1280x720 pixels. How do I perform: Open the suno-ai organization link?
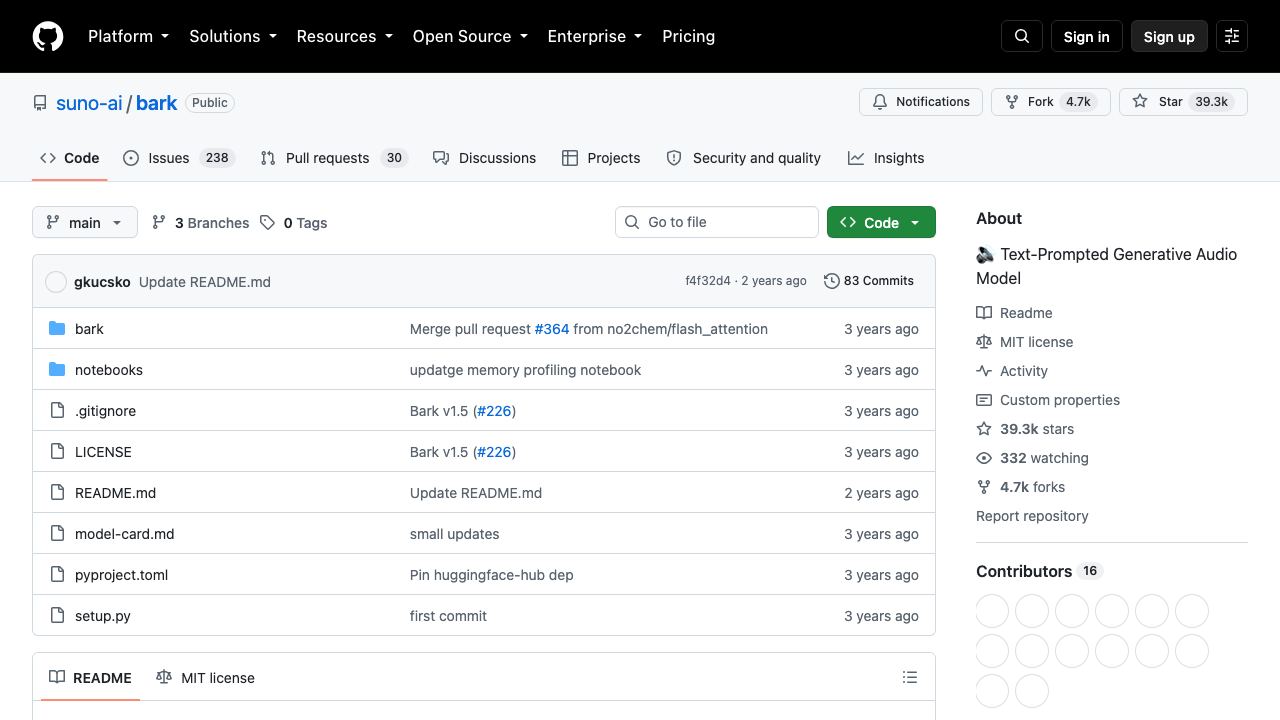(89, 103)
